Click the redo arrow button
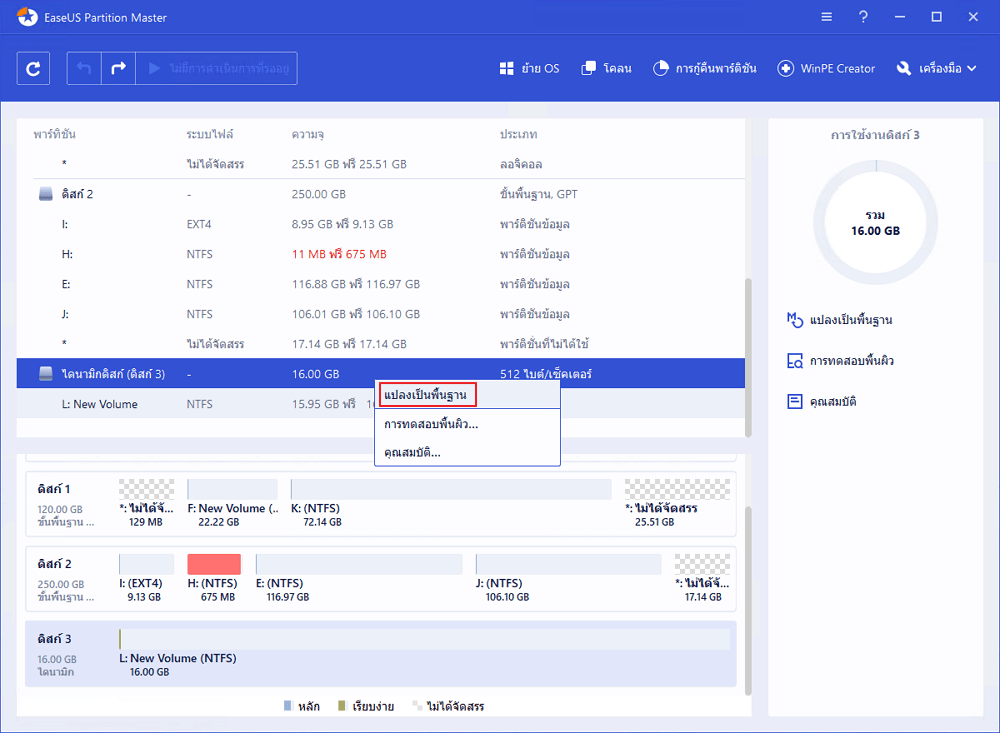Screen dimensions: 1000x733 (119, 68)
